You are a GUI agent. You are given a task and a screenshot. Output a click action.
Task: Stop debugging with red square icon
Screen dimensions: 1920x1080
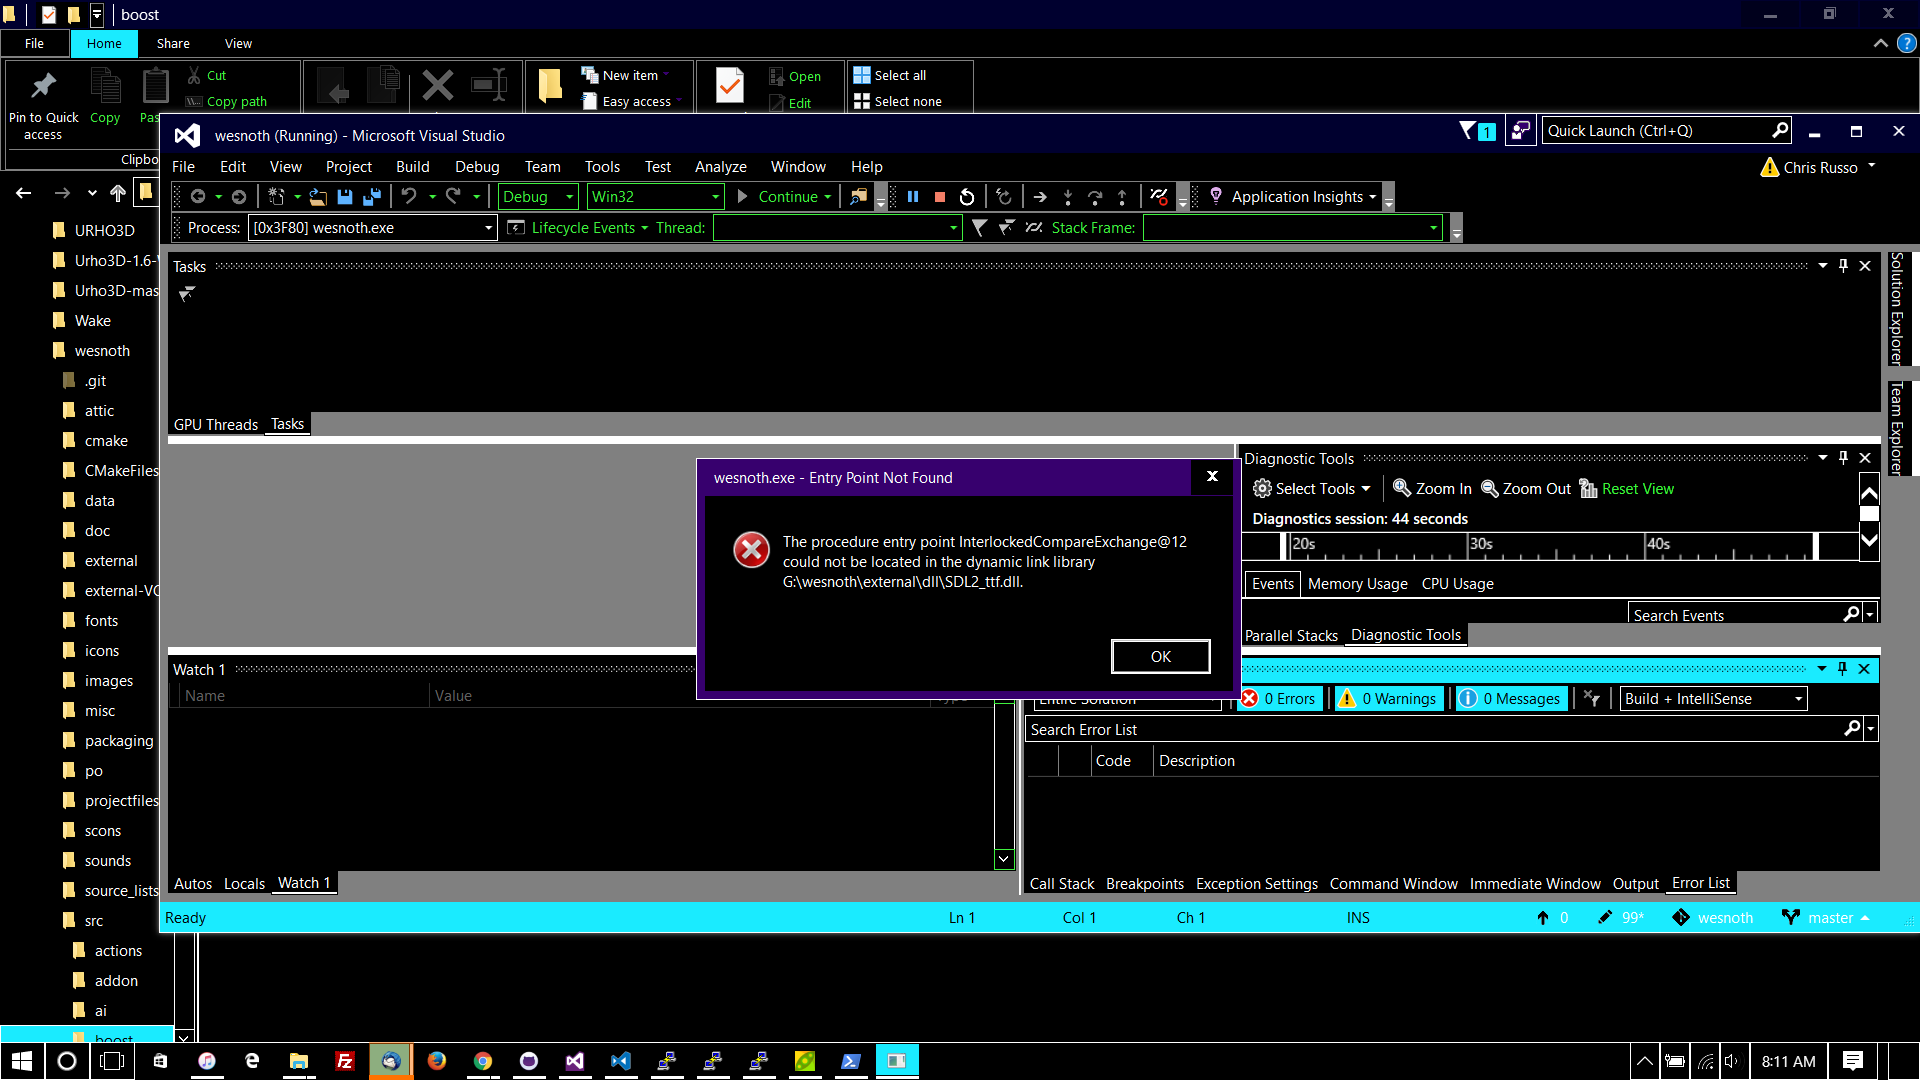940,197
